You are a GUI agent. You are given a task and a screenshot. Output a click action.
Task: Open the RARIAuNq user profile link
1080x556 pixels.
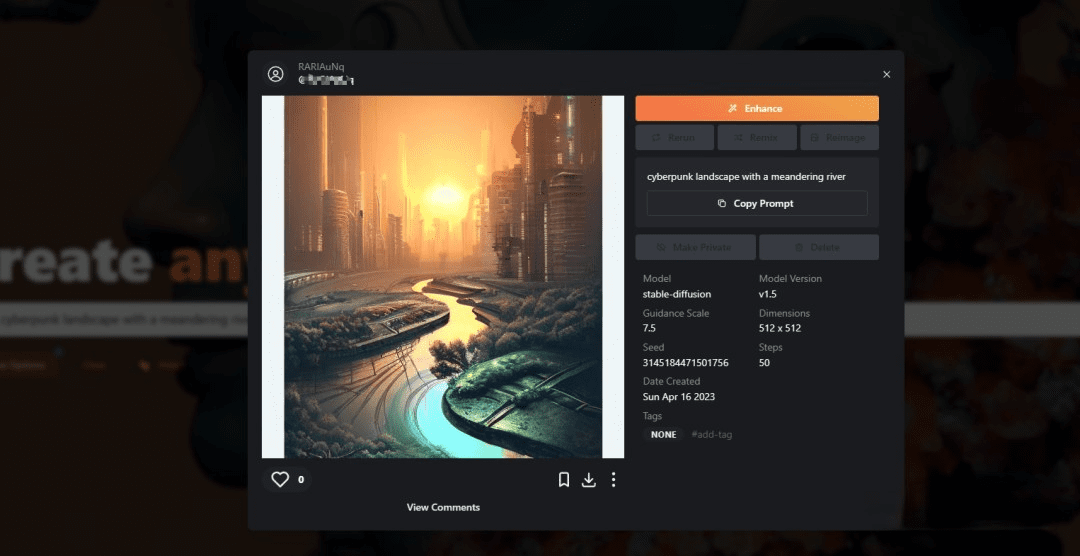click(321, 67)
